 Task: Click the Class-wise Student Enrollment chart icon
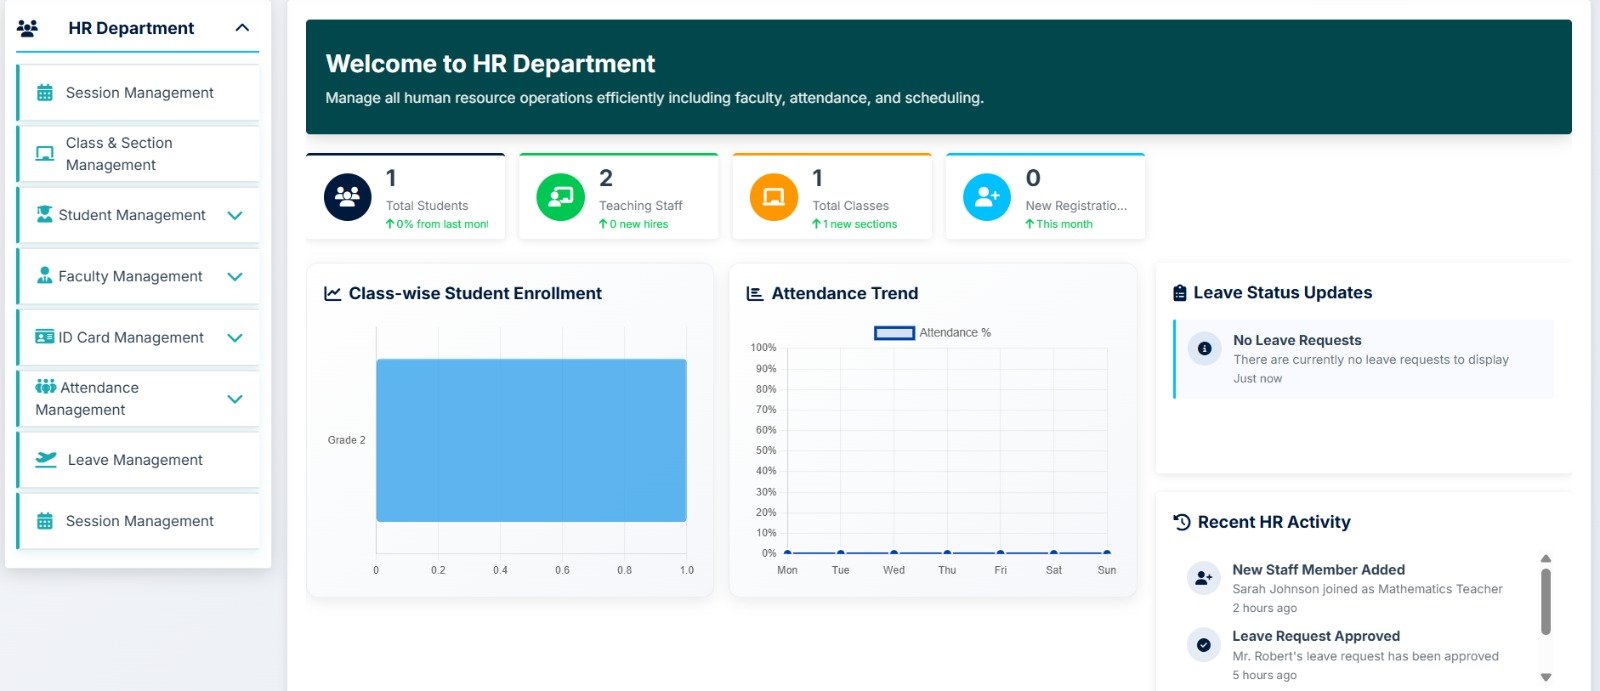click(333, 293)
